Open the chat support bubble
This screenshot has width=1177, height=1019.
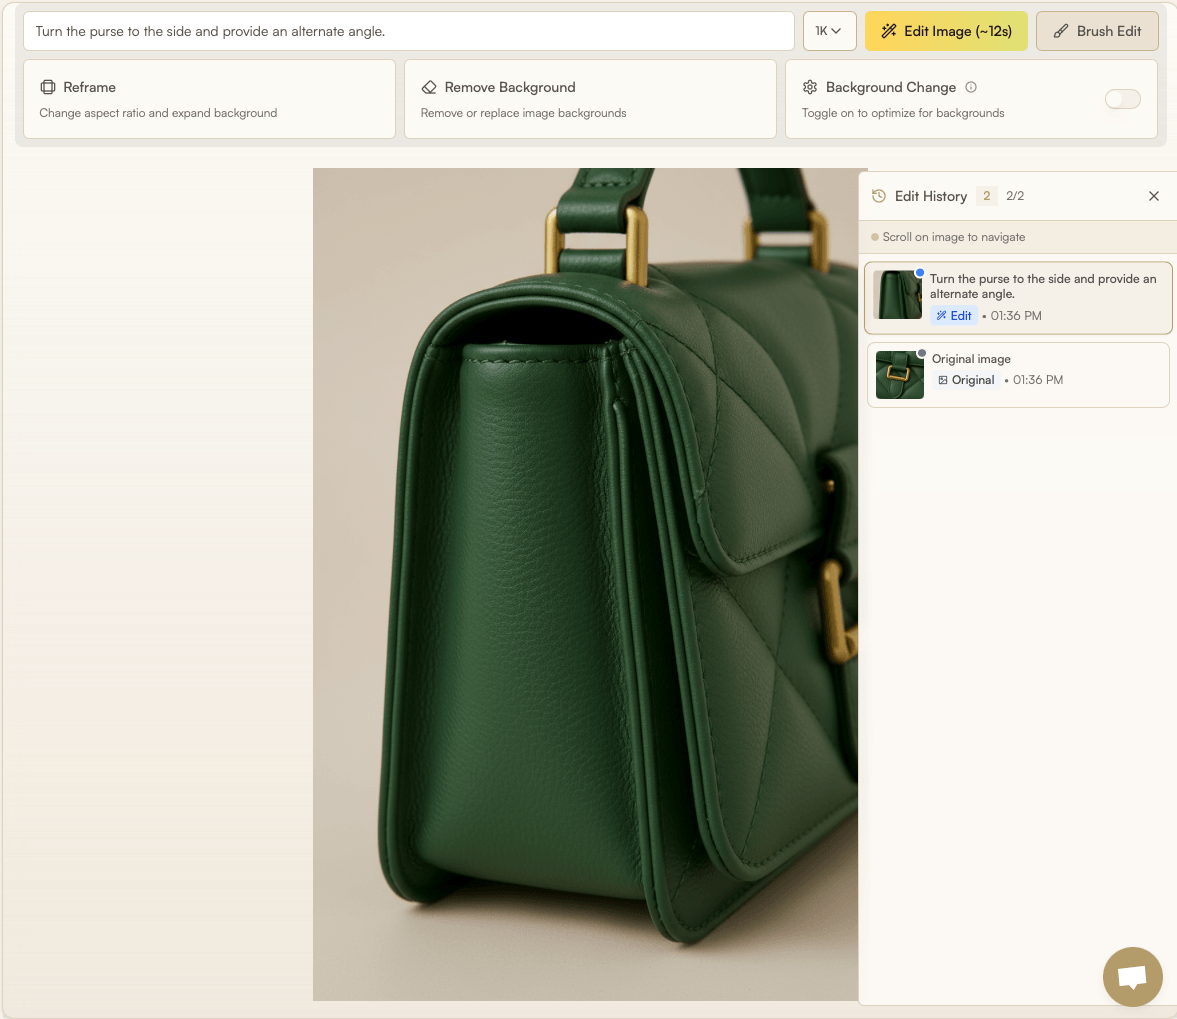pyautogui.click(x=1132, y=976)
